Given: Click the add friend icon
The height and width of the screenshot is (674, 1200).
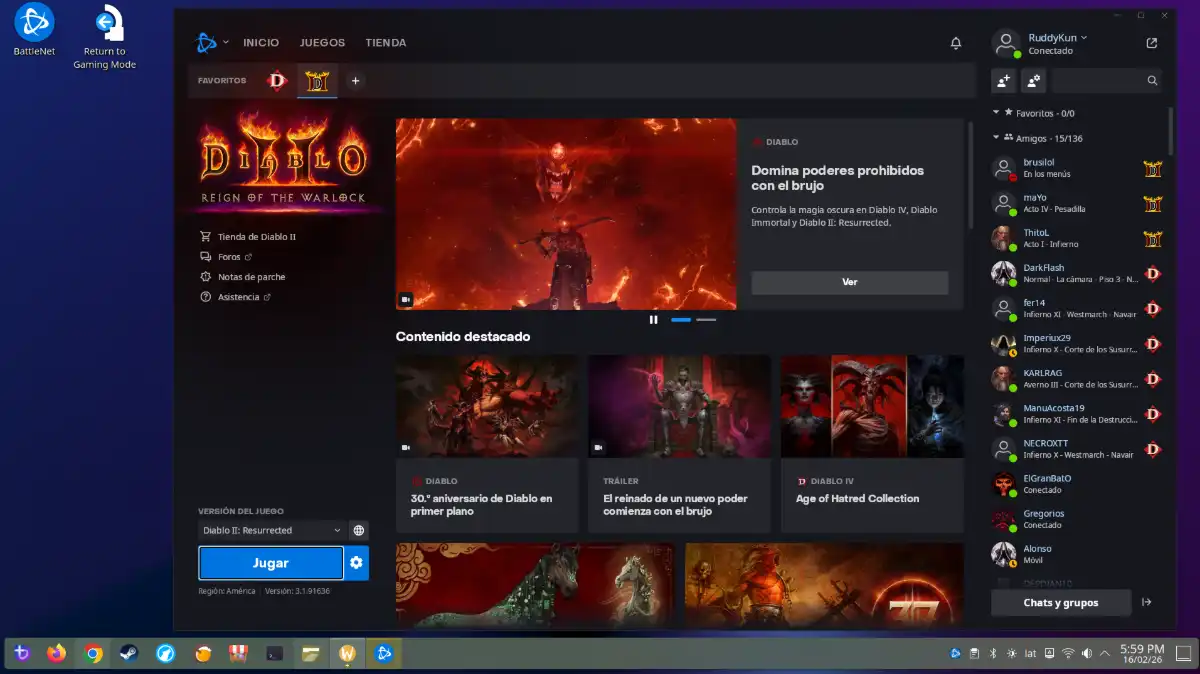Looking at the screenshot, I should tap(1003, 80).
